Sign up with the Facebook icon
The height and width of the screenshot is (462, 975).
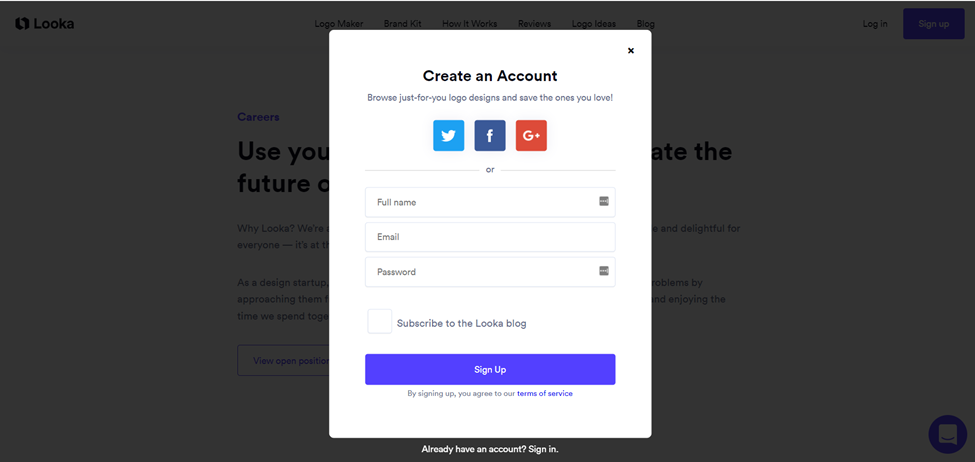tap(490, 136)
